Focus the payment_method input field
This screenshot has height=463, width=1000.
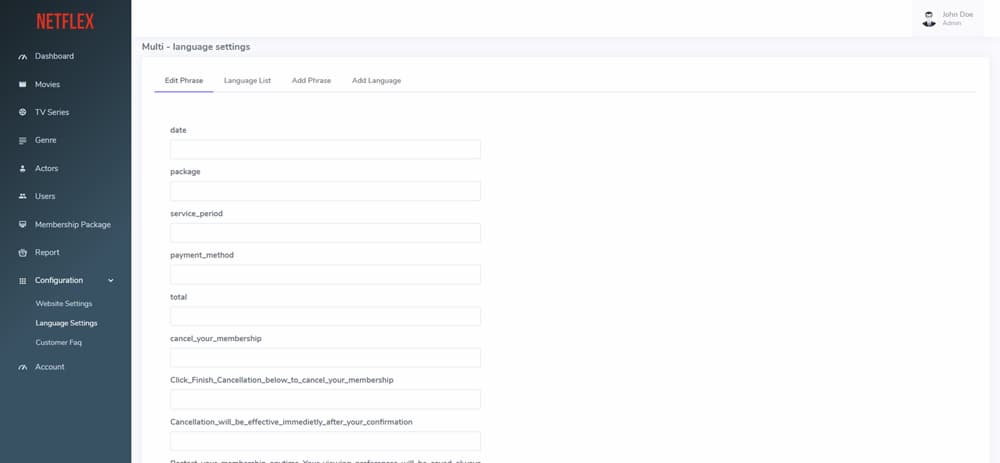coord(325,275)
